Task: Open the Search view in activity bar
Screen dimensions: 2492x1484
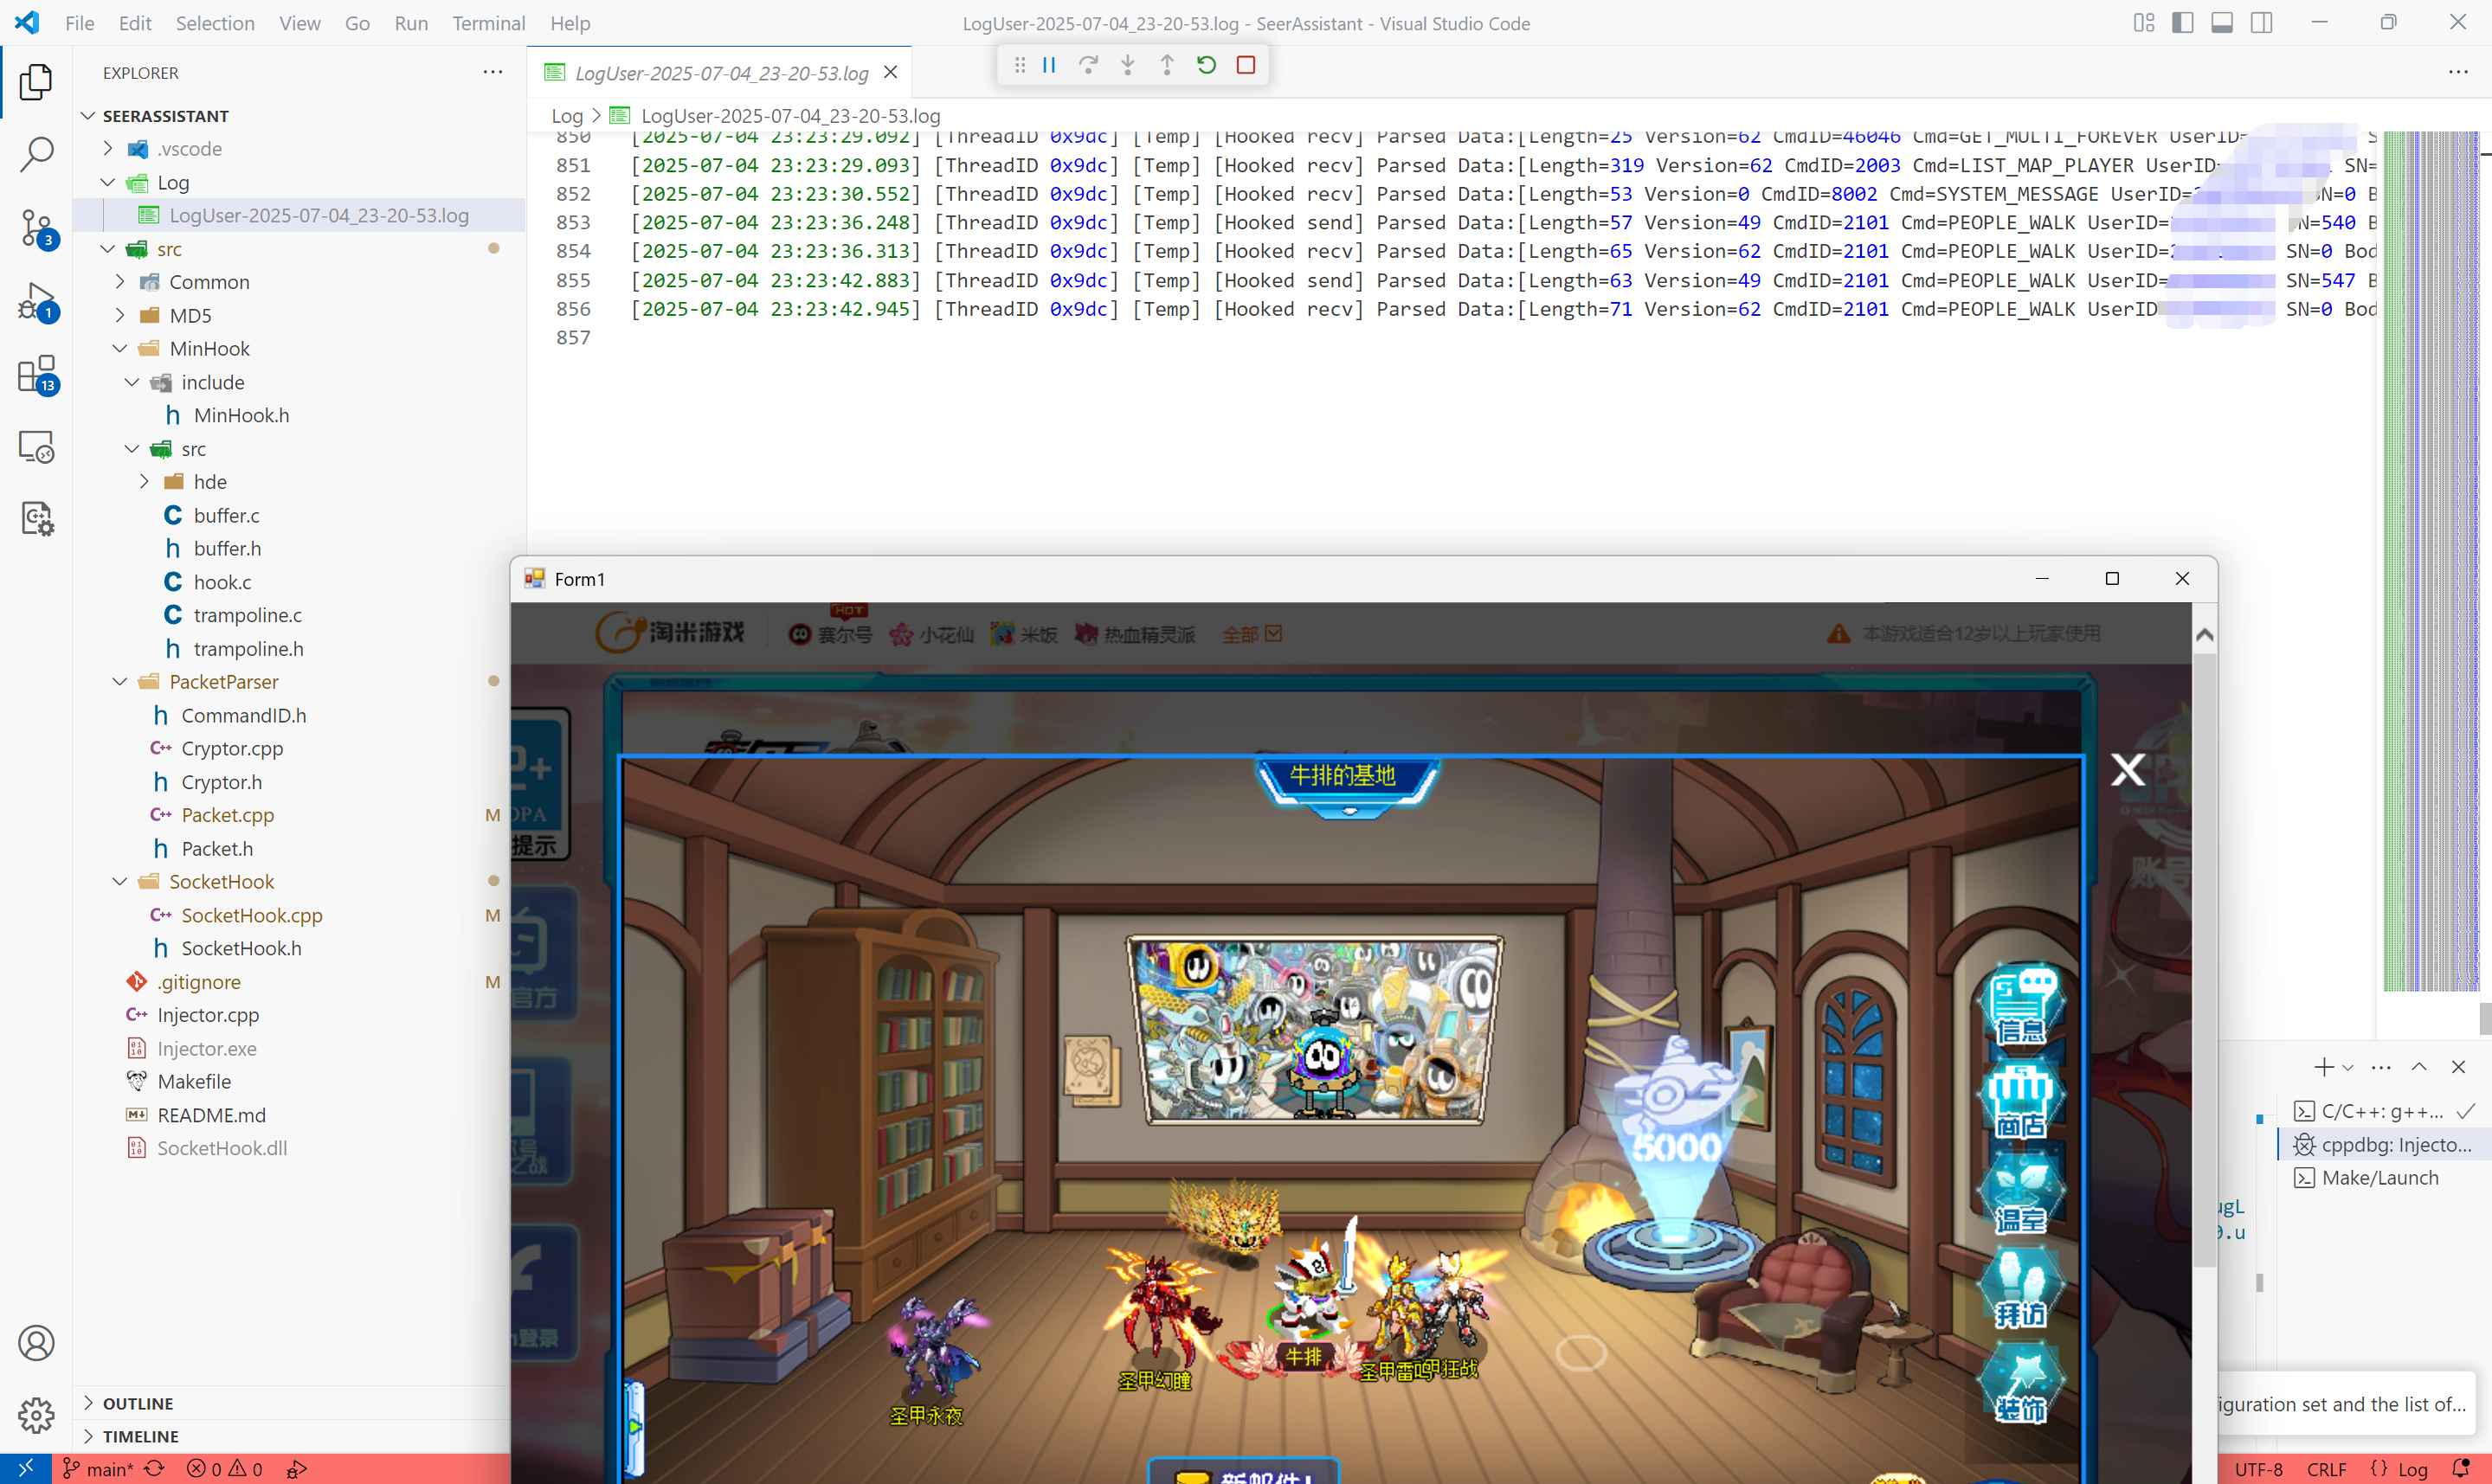Action: click(37, 154)
